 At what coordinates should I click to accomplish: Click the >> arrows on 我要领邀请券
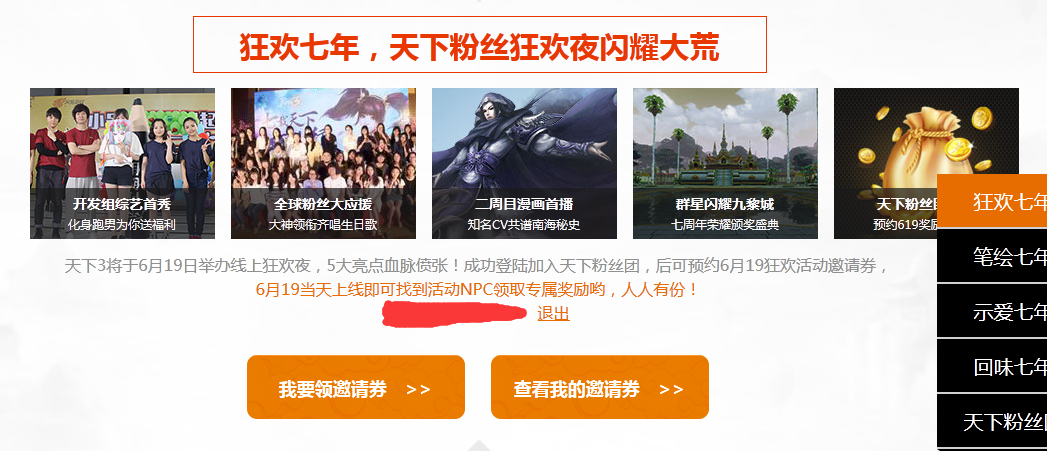pos(418,390)
